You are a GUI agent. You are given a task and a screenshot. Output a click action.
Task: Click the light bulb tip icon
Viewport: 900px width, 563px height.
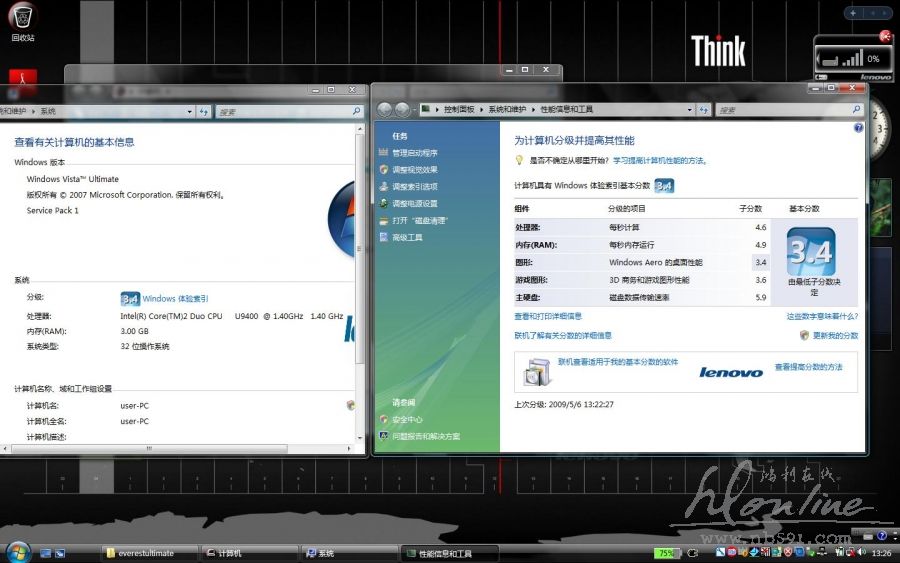(x=519, y=160)
